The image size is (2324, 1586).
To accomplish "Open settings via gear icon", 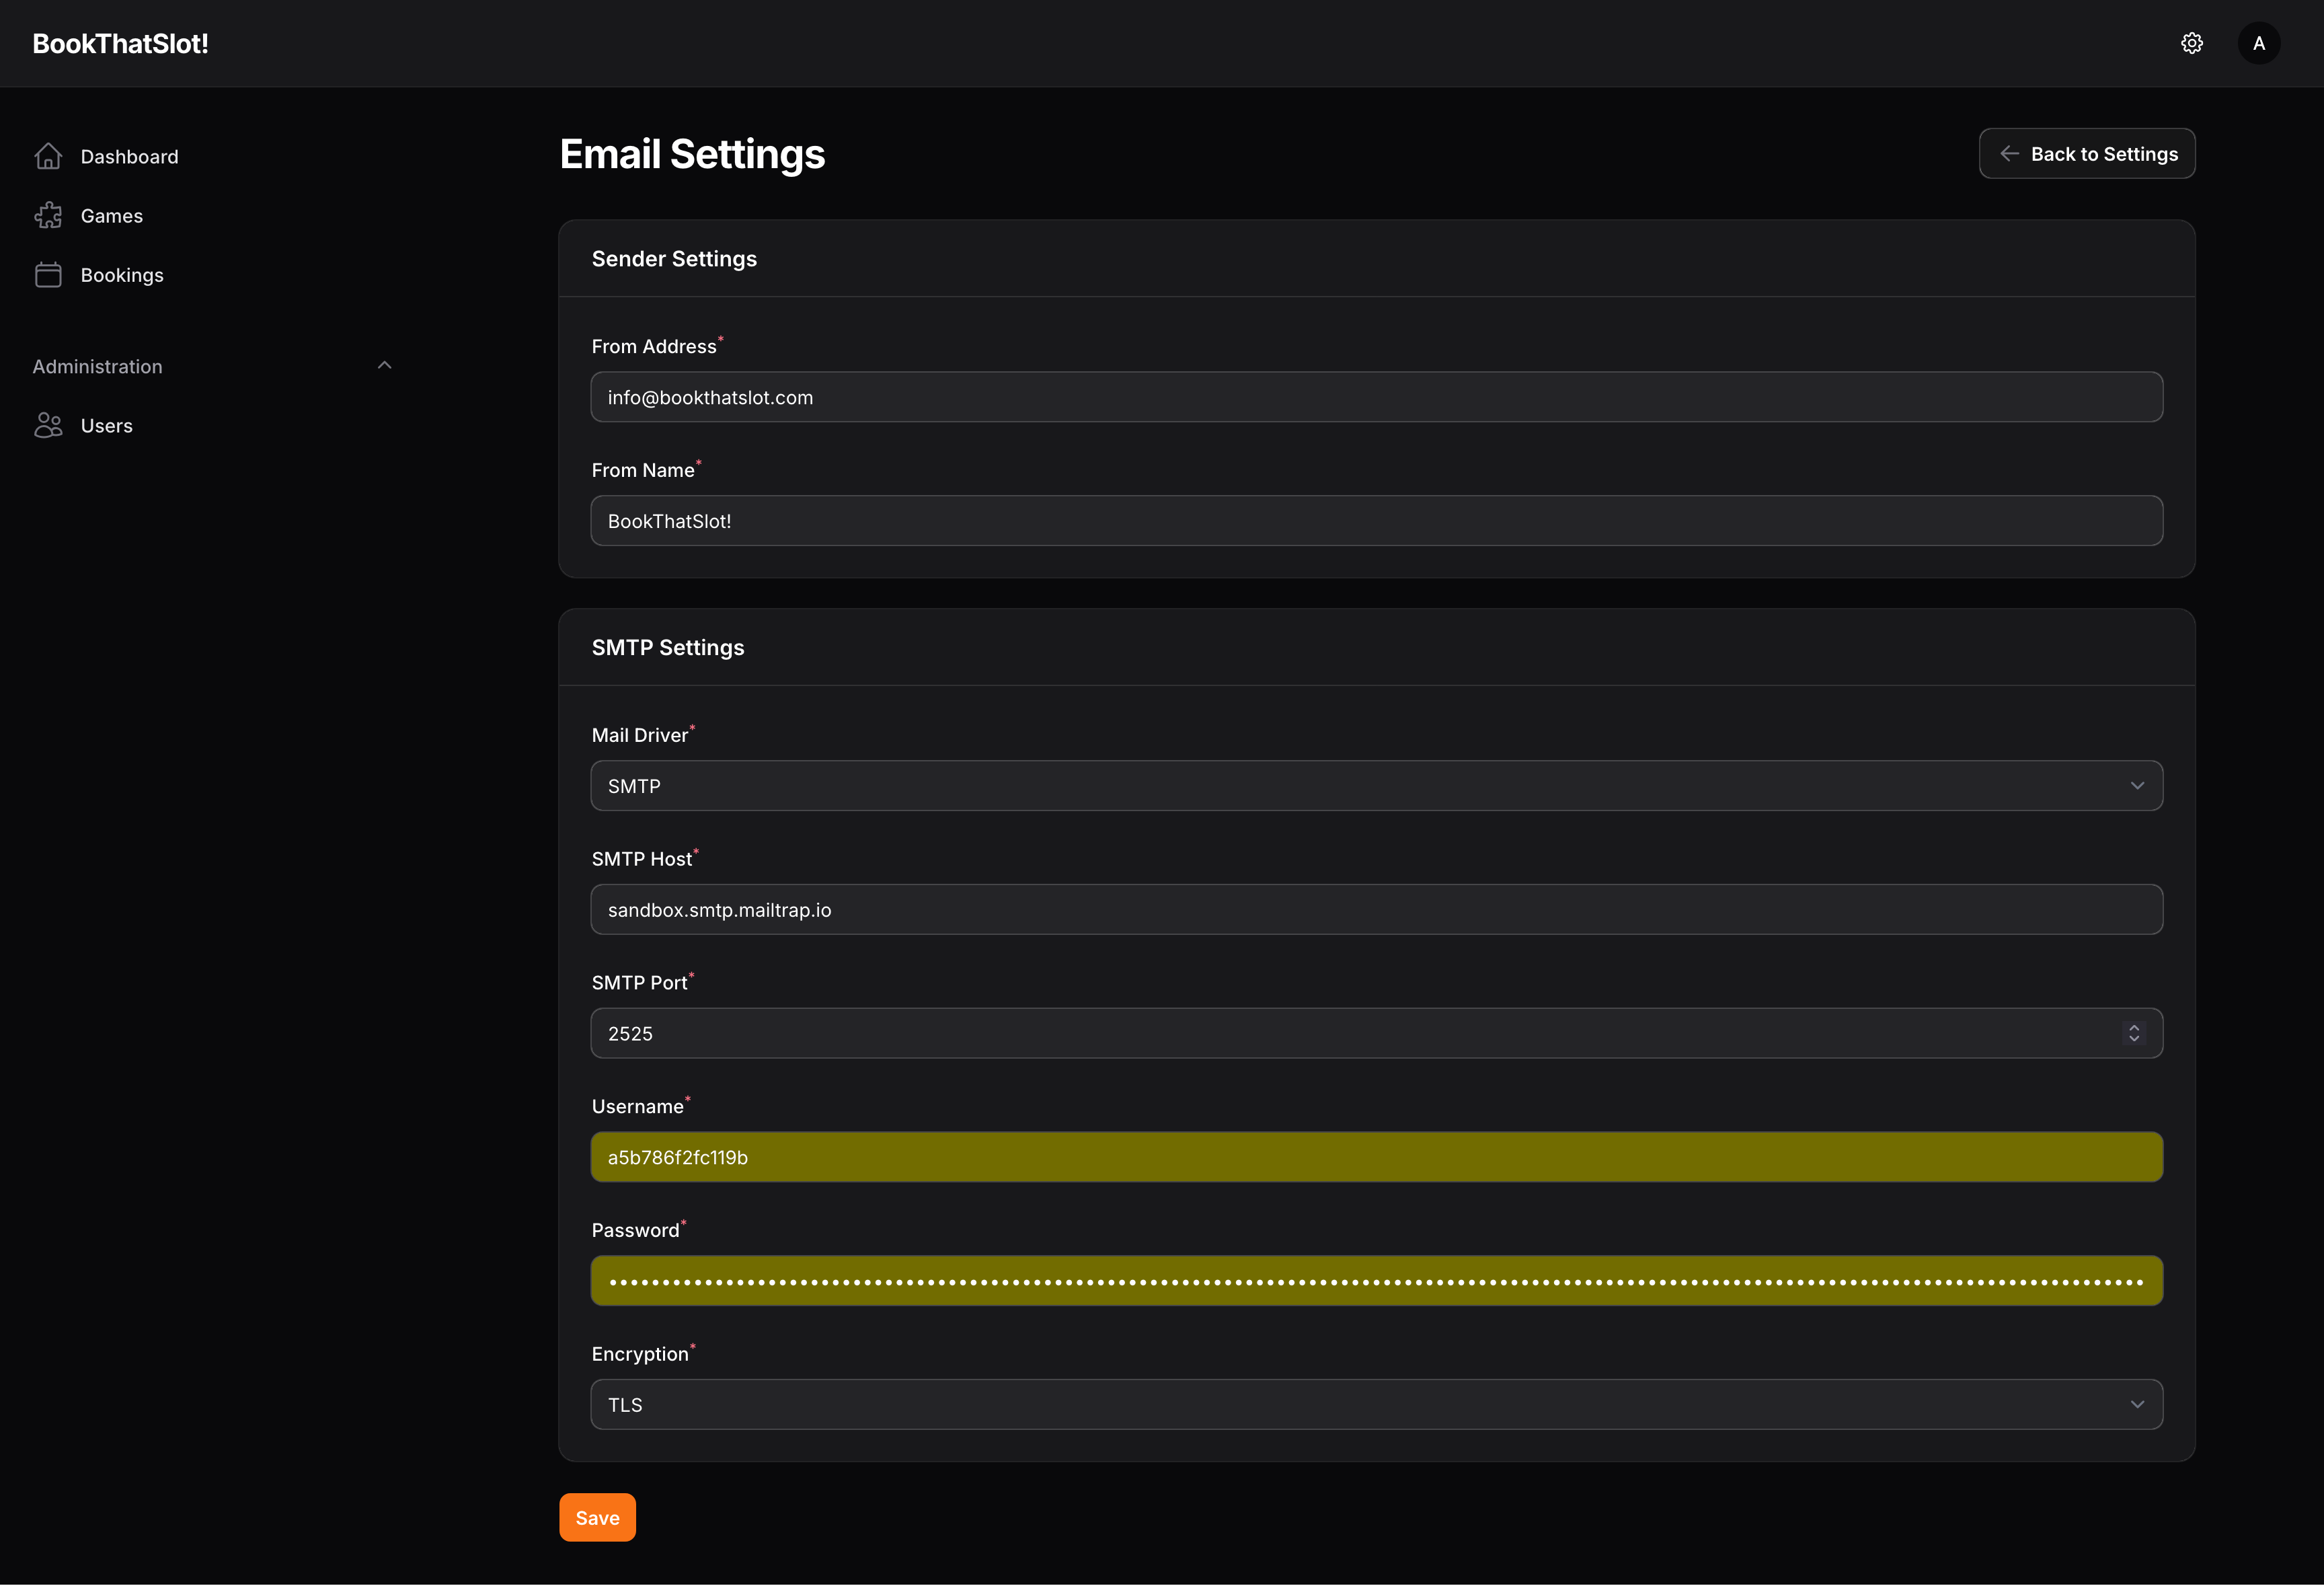I will pos(2191,43).
